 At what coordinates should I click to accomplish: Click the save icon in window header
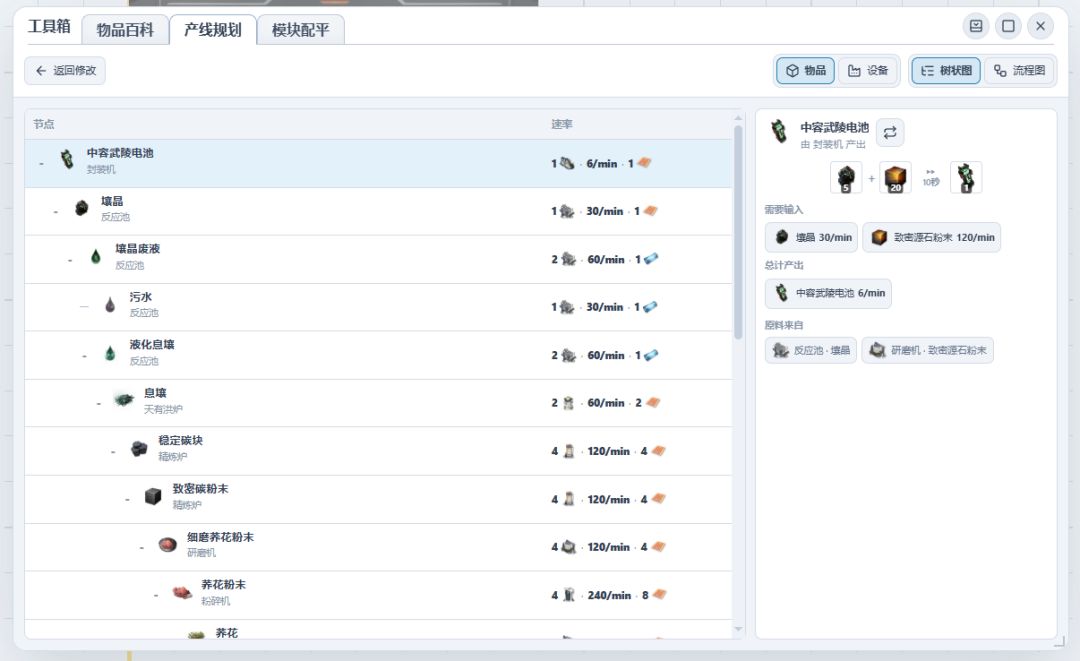[x=976, y=26]
